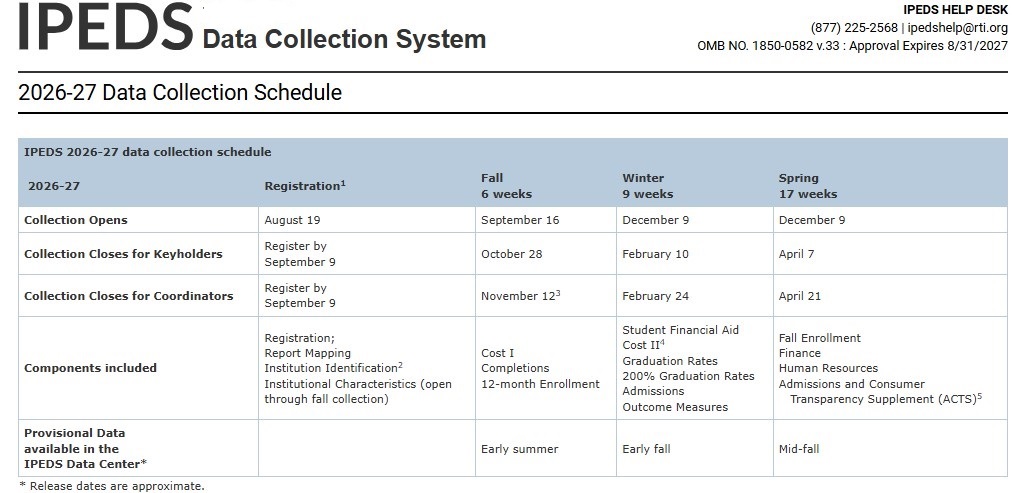Screen dimensions: 1012x493
Task: Select the Spring 17 weeks column header
Action: coord(807,186)
